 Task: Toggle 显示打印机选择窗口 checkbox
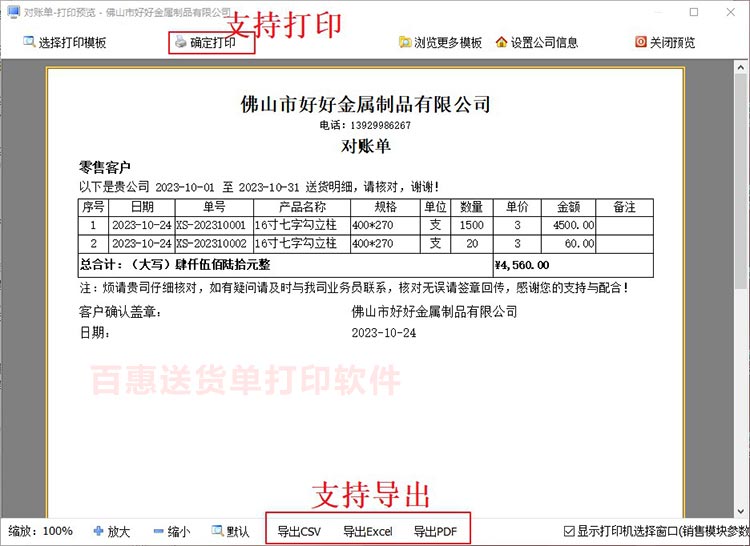tap(569, 531)
